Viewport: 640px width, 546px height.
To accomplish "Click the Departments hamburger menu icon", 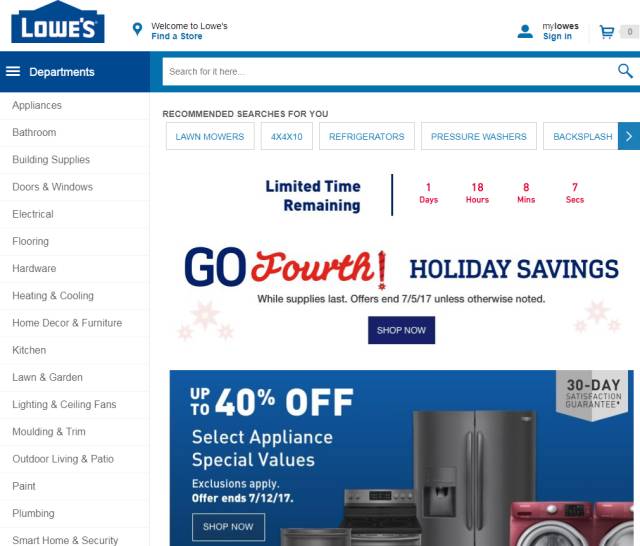I will point(13,71).
